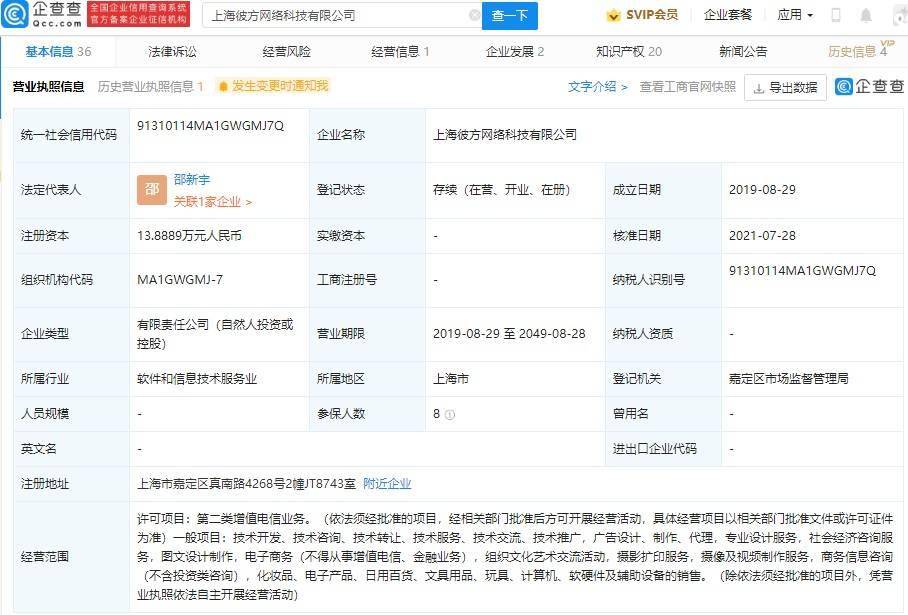This screenshot has width=908, height=615.
Task: Click the 登记状态 value 存续（在营、开业、在册）
Action: tap(501, 189)
